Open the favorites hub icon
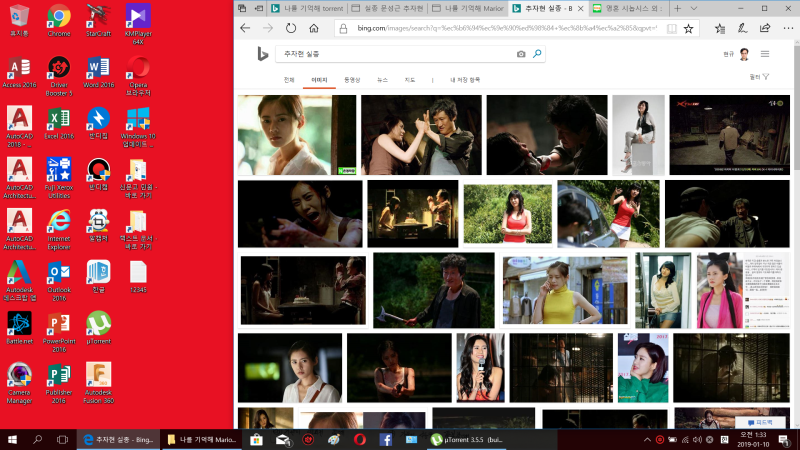The width and height of the screenshot is (800, 450). pyautogui.click(x=720, y=29)
